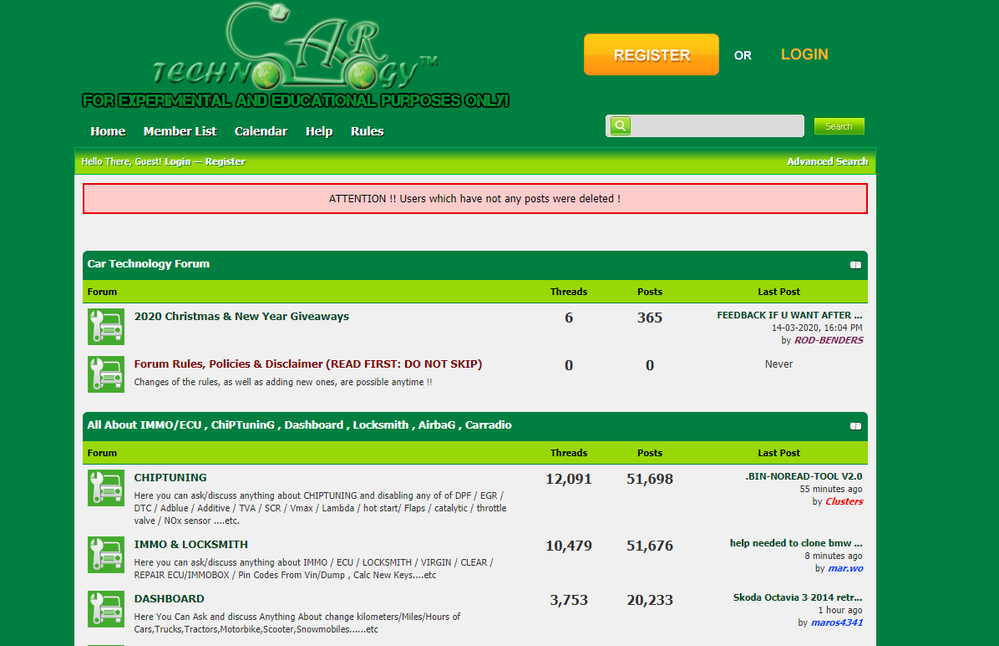999x646 pixels.
Task: View the profile of user ROD-BENDERS
Action: coord(828,340)
